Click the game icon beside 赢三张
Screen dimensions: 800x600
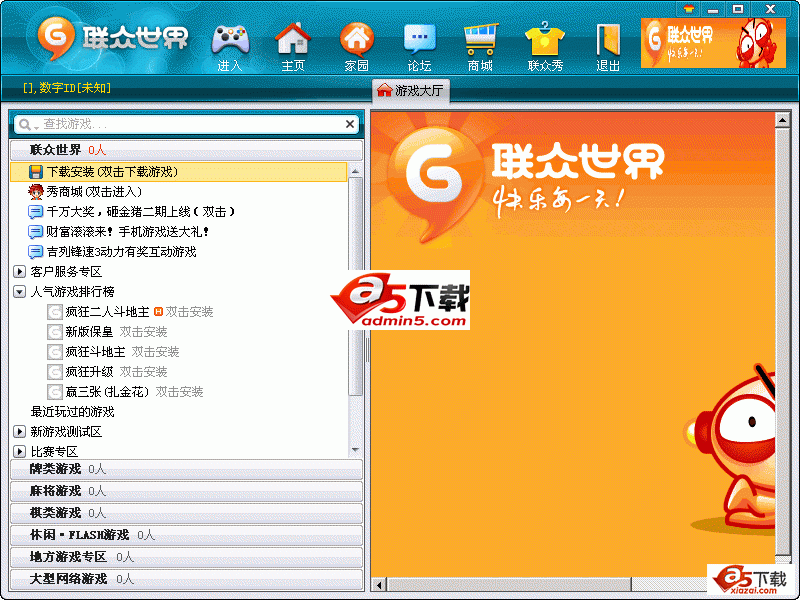click(x=55, y=391)
